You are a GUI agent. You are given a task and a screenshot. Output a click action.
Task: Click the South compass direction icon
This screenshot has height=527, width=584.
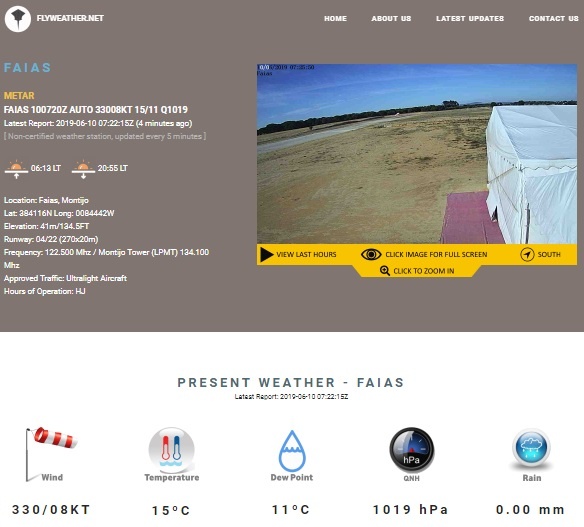point(527,254)
